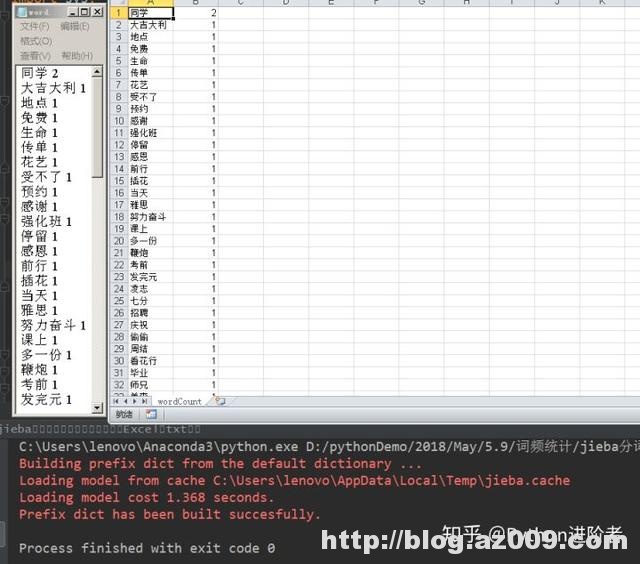Click the line 发完元 1 in Notepad
Viewport: 640px width, 564px height.
pos(46,400)
